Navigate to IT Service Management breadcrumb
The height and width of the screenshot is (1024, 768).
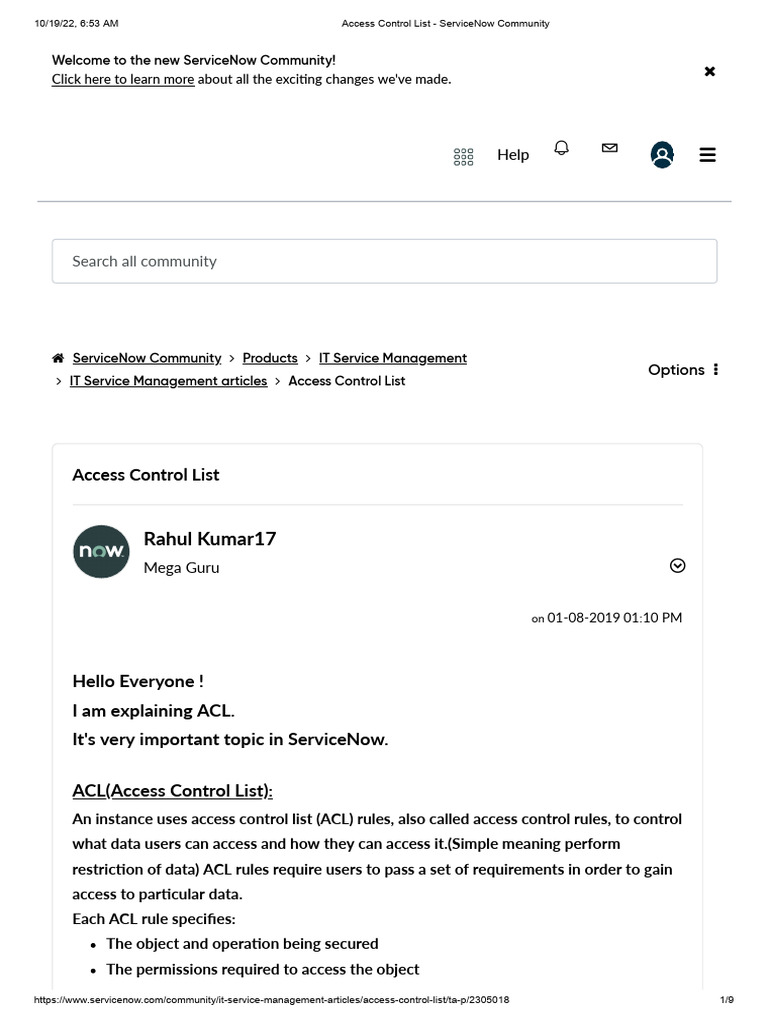(x=393, y=358)
